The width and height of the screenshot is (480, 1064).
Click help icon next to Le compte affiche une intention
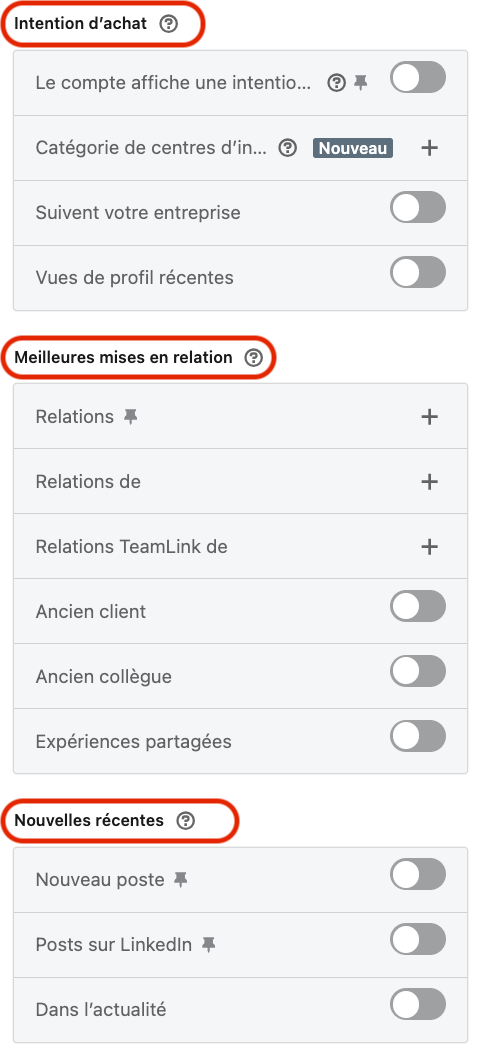pos(337,83)
